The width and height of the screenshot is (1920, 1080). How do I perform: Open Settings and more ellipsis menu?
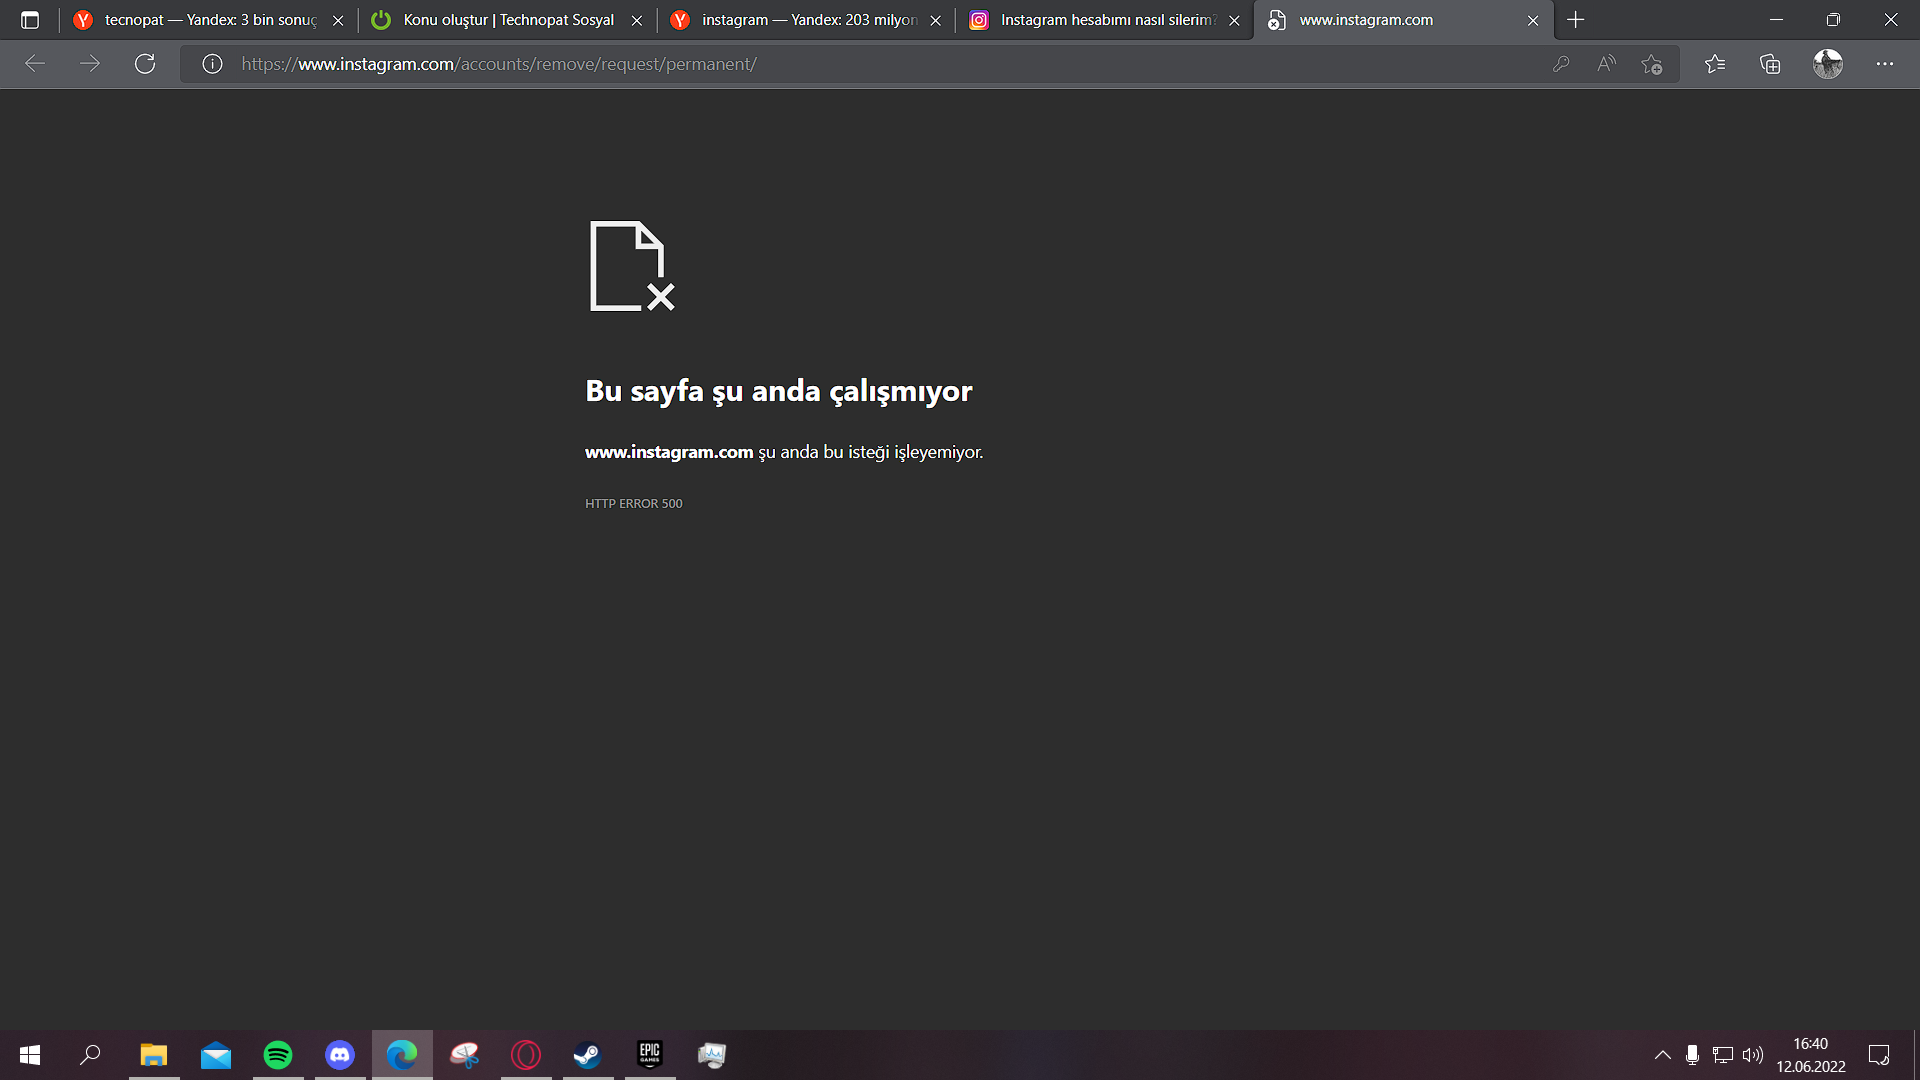coord(1884,64)
